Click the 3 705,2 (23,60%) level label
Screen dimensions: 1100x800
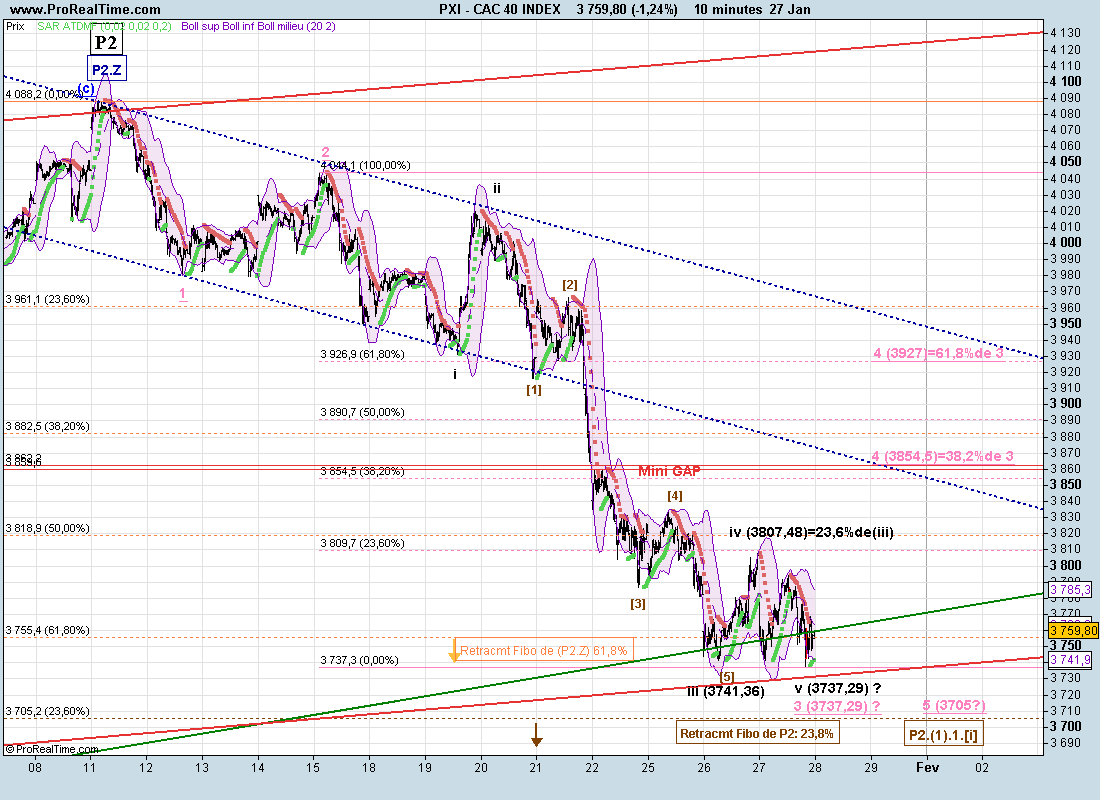tap(48, 712)
